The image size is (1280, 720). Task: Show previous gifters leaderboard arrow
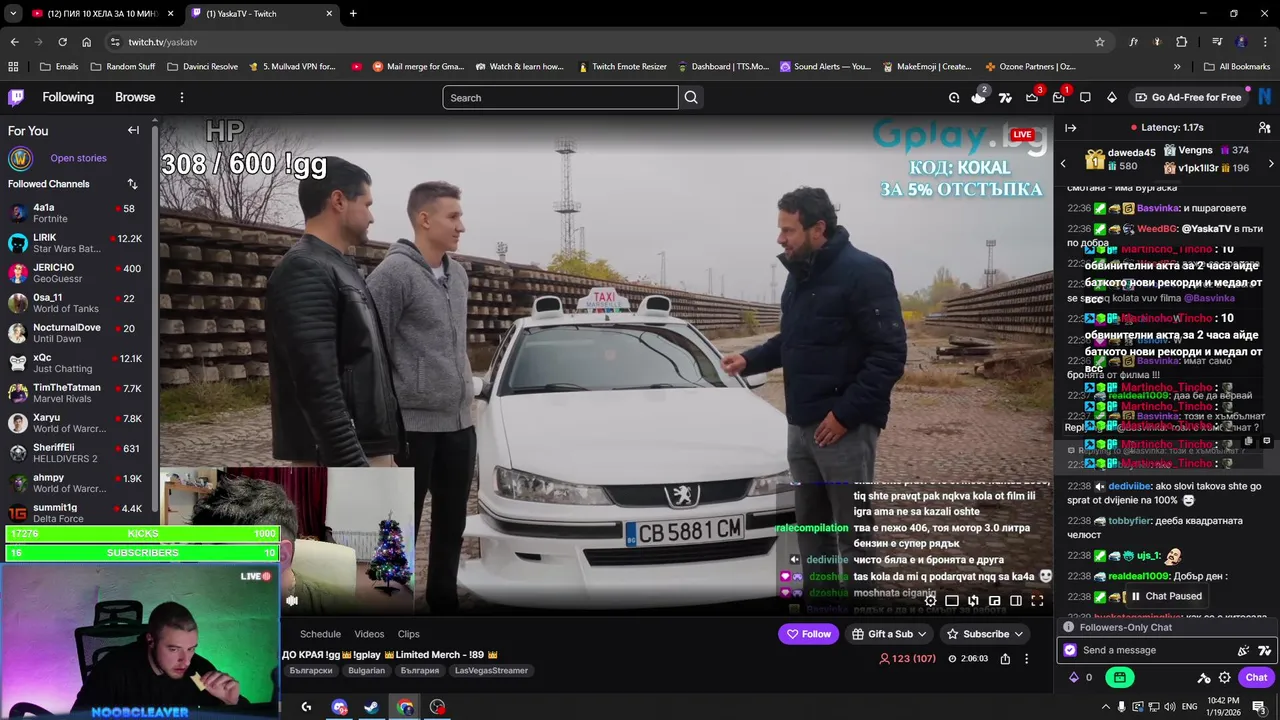[x=1063, y=163]
